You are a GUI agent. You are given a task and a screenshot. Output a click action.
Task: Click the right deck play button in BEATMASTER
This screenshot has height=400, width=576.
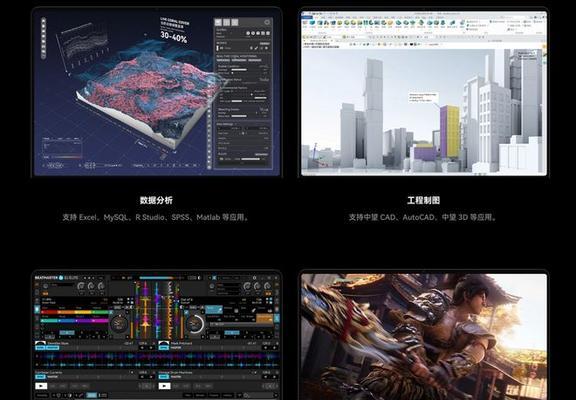pos(164,386)
